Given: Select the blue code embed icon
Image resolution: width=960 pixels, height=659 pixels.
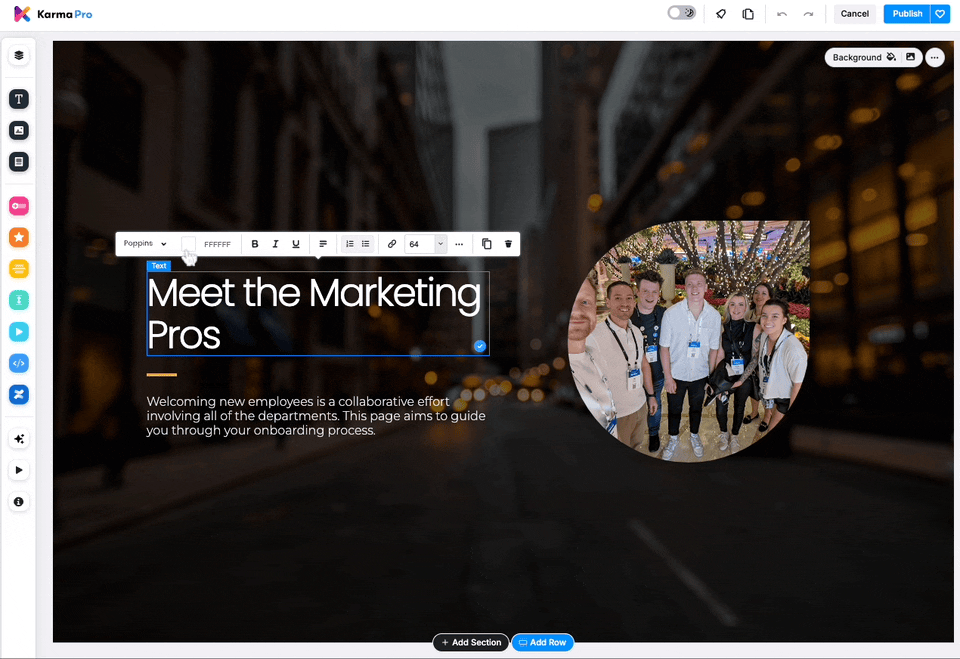Looking at the screenshot, I should [19, 363].
